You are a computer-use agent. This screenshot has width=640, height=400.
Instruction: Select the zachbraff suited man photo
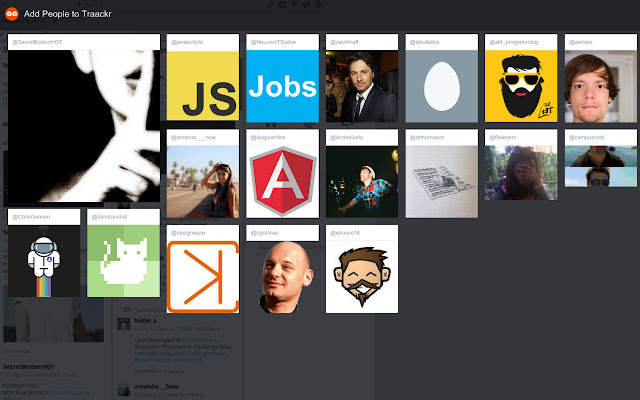[x=362, y=86]
